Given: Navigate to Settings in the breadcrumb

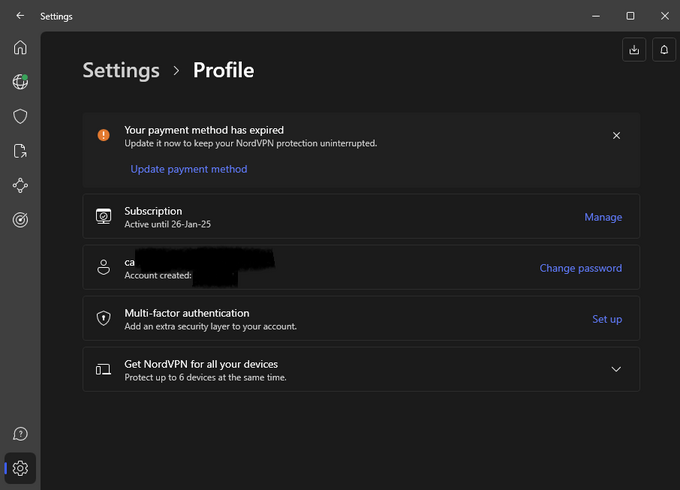Looking at the screenshot, I should coord(121,70).
